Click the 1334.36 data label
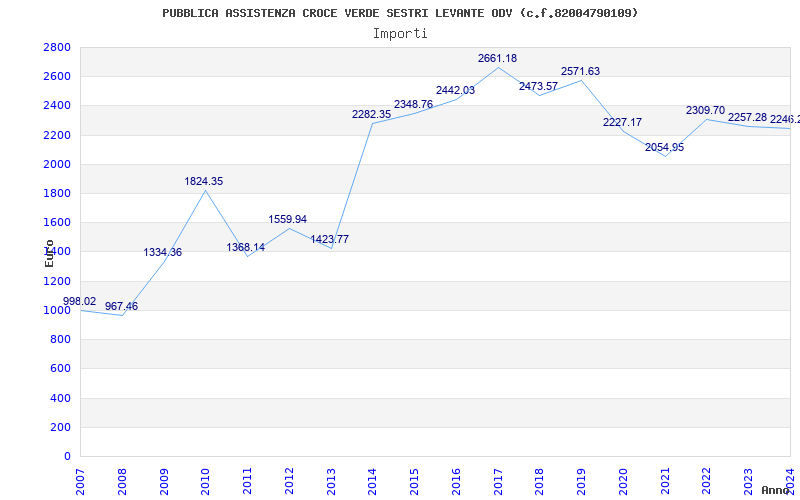This screenshot has height=500, width=800. click(163, 253)
